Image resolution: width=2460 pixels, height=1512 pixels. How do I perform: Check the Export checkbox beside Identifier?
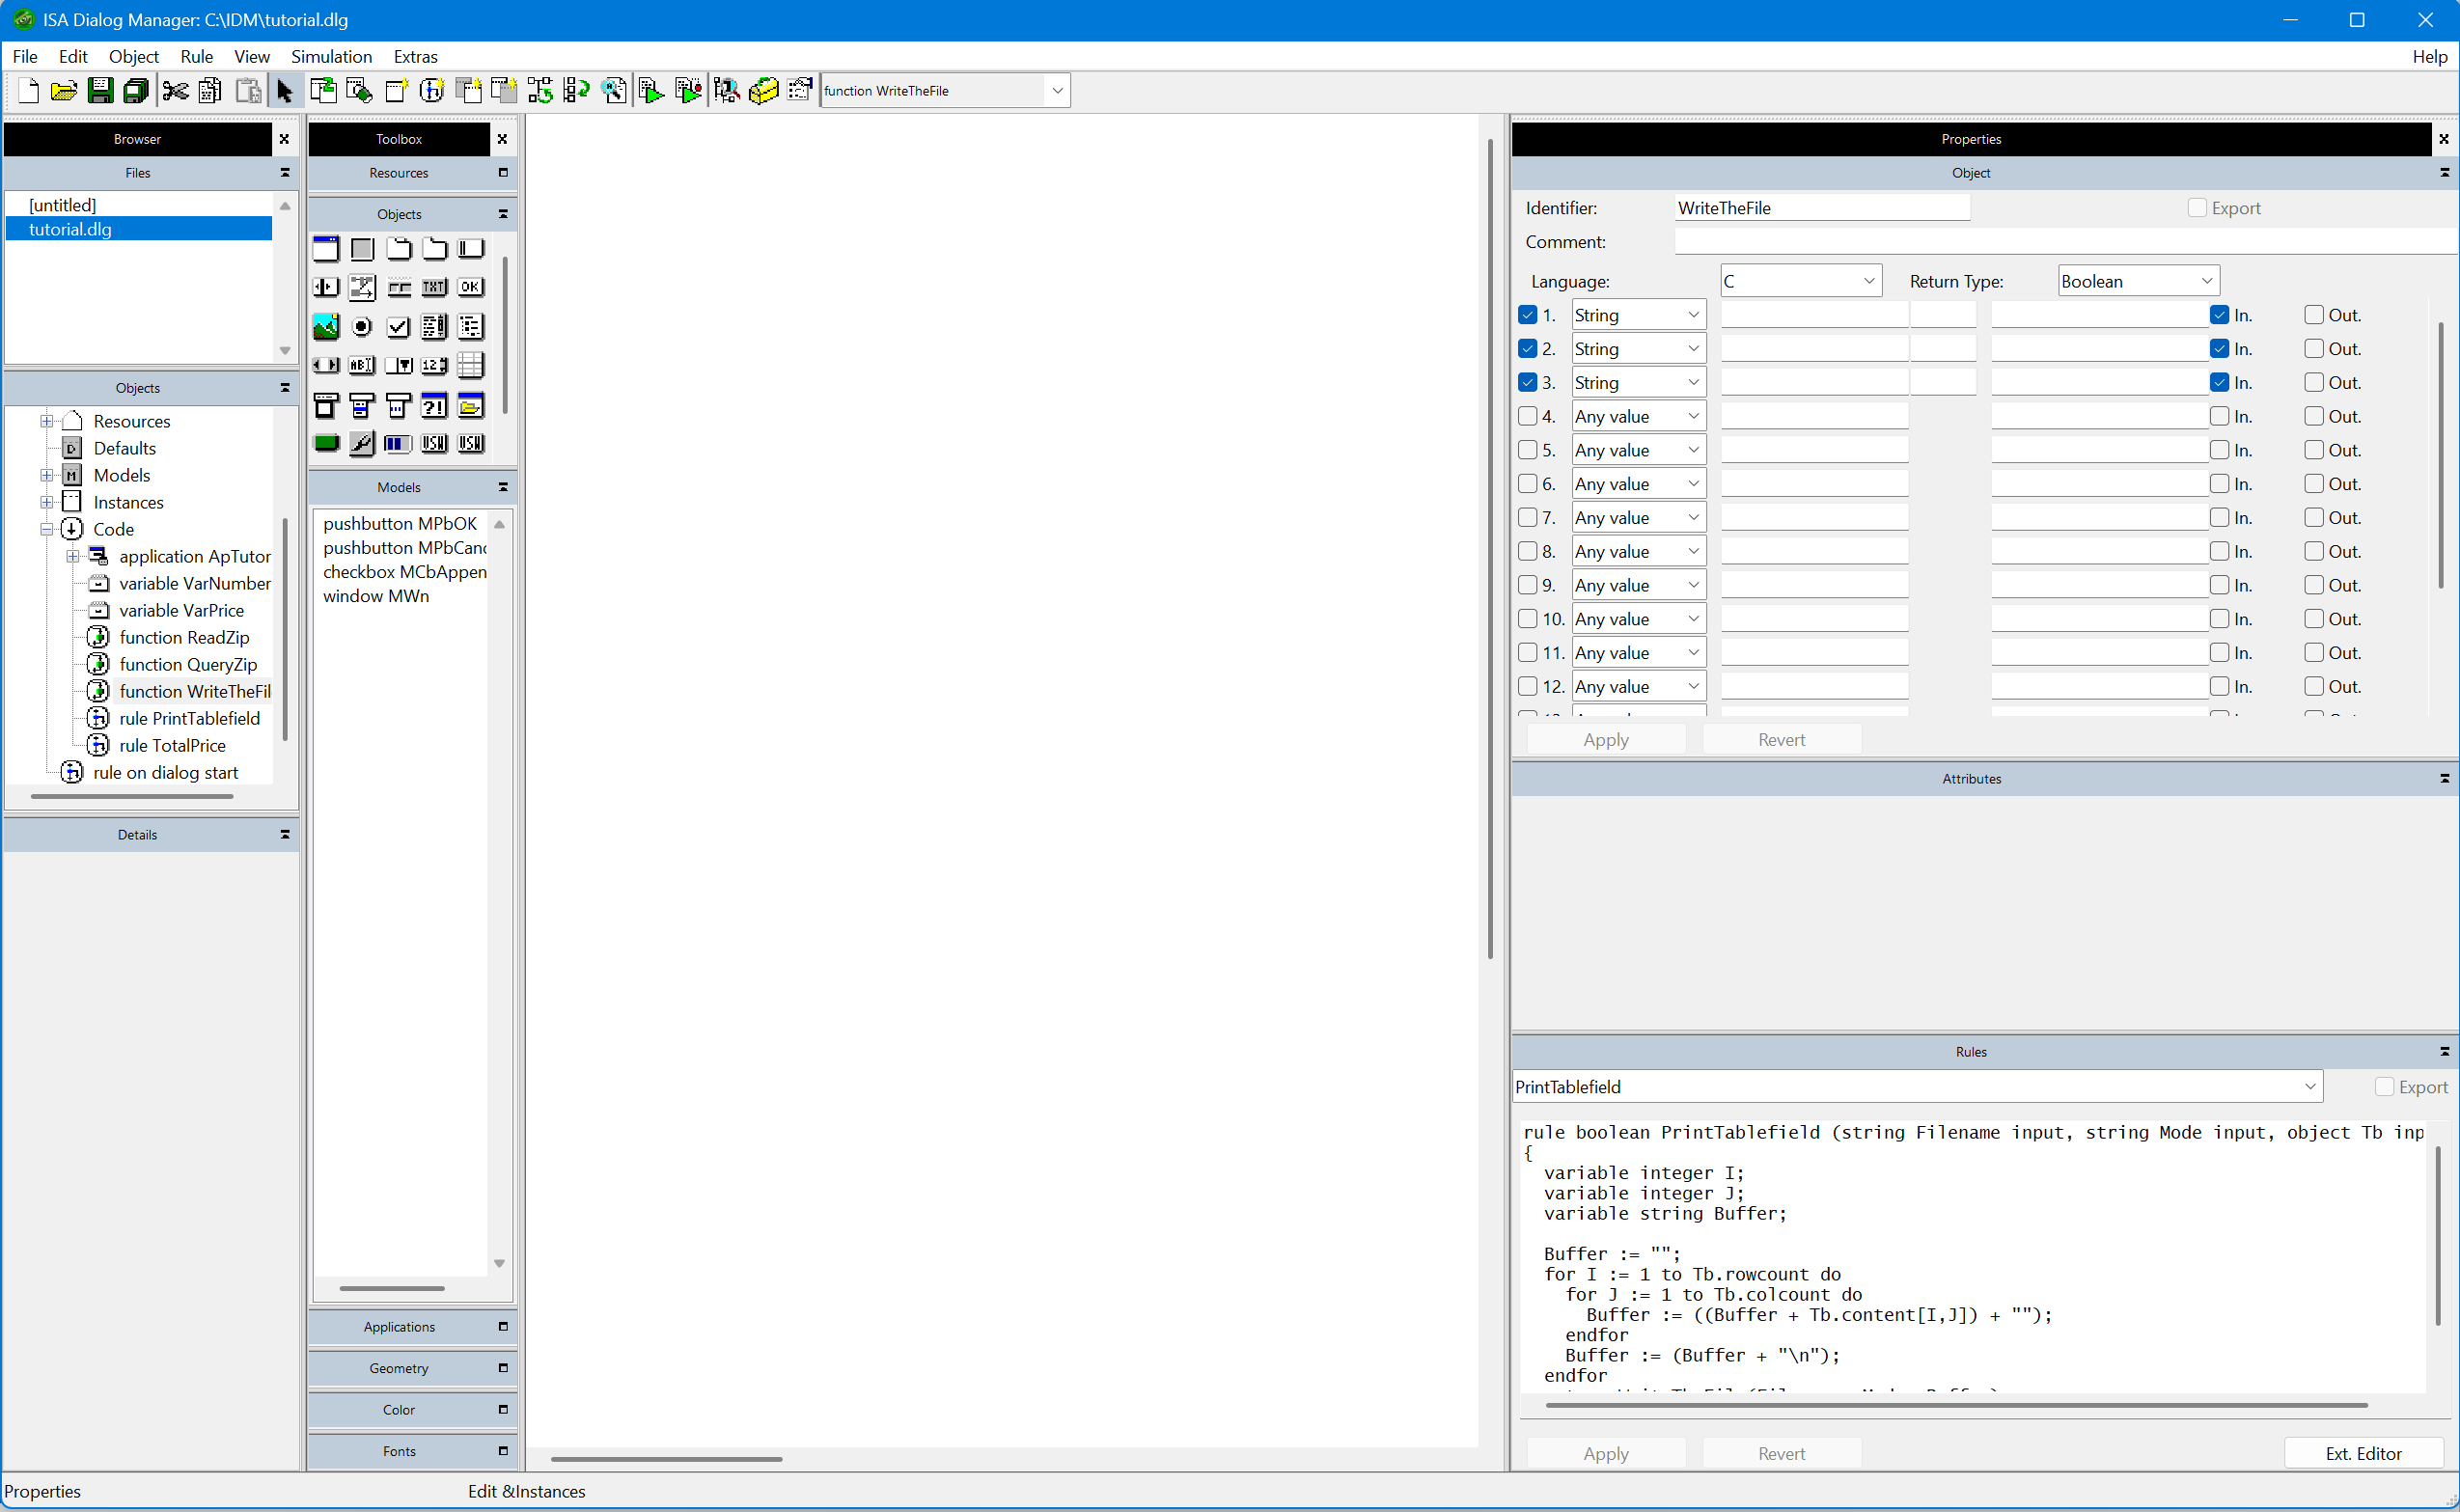click(2197, 208)
